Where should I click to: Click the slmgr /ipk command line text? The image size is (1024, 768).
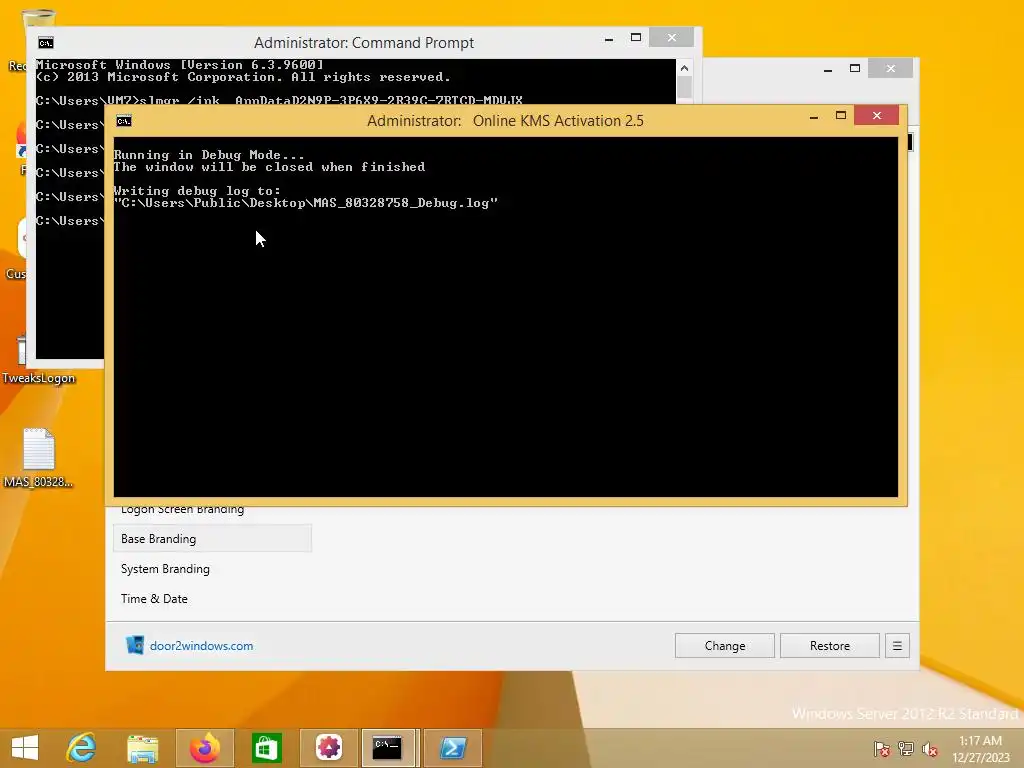click(x=331, y=101)
